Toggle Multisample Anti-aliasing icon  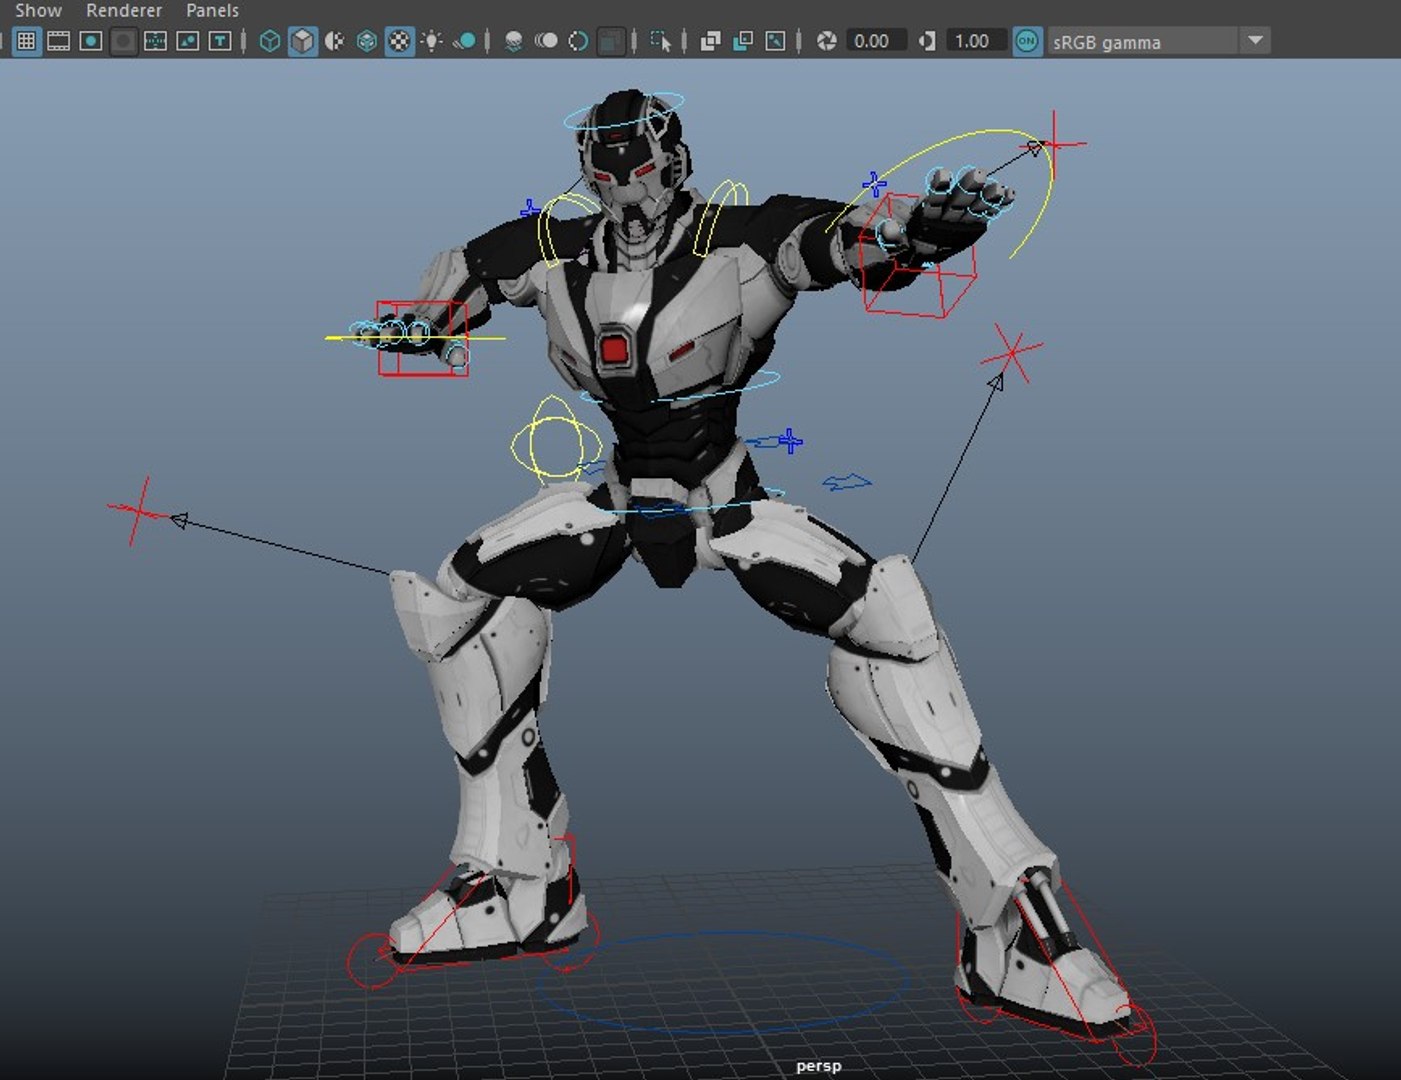tap(578, 41)
